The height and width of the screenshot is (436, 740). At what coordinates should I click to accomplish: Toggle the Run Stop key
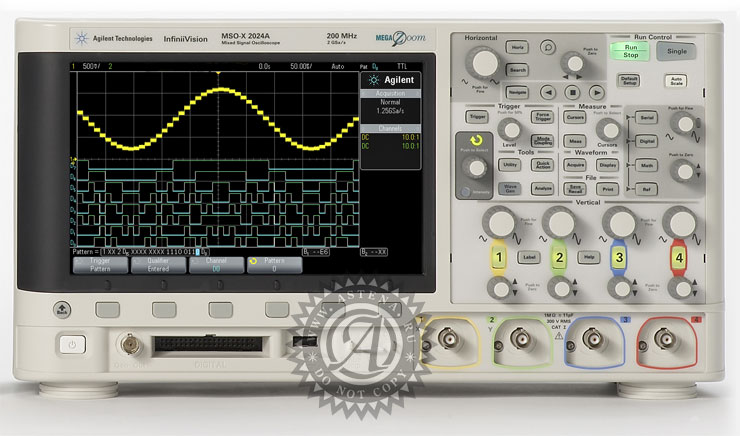[630, 51]
